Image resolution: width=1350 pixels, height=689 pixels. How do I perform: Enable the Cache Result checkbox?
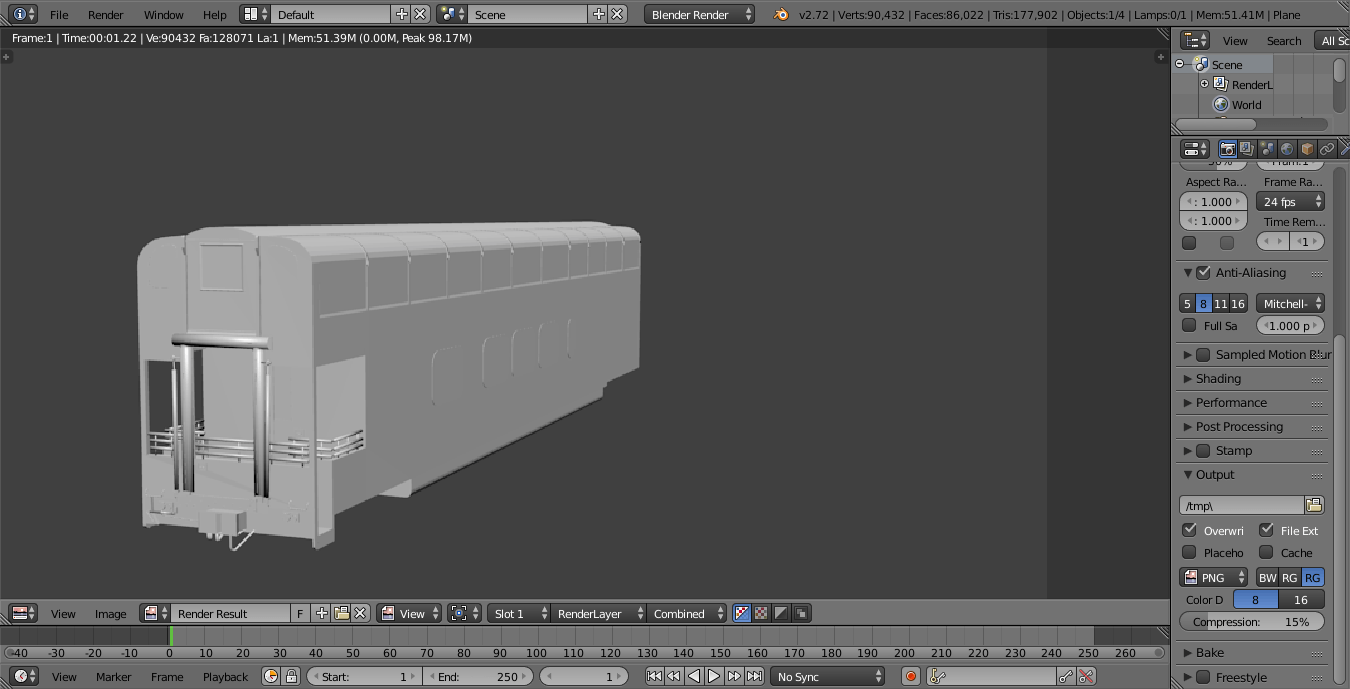(1266, 552)
